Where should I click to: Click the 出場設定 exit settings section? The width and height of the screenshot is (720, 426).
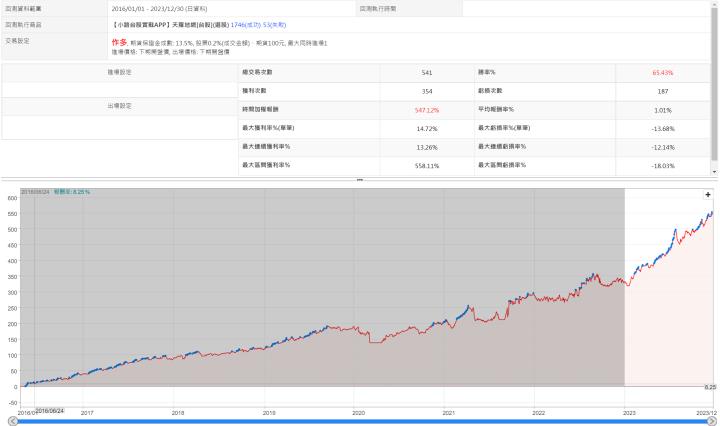[x=119, y=105]
